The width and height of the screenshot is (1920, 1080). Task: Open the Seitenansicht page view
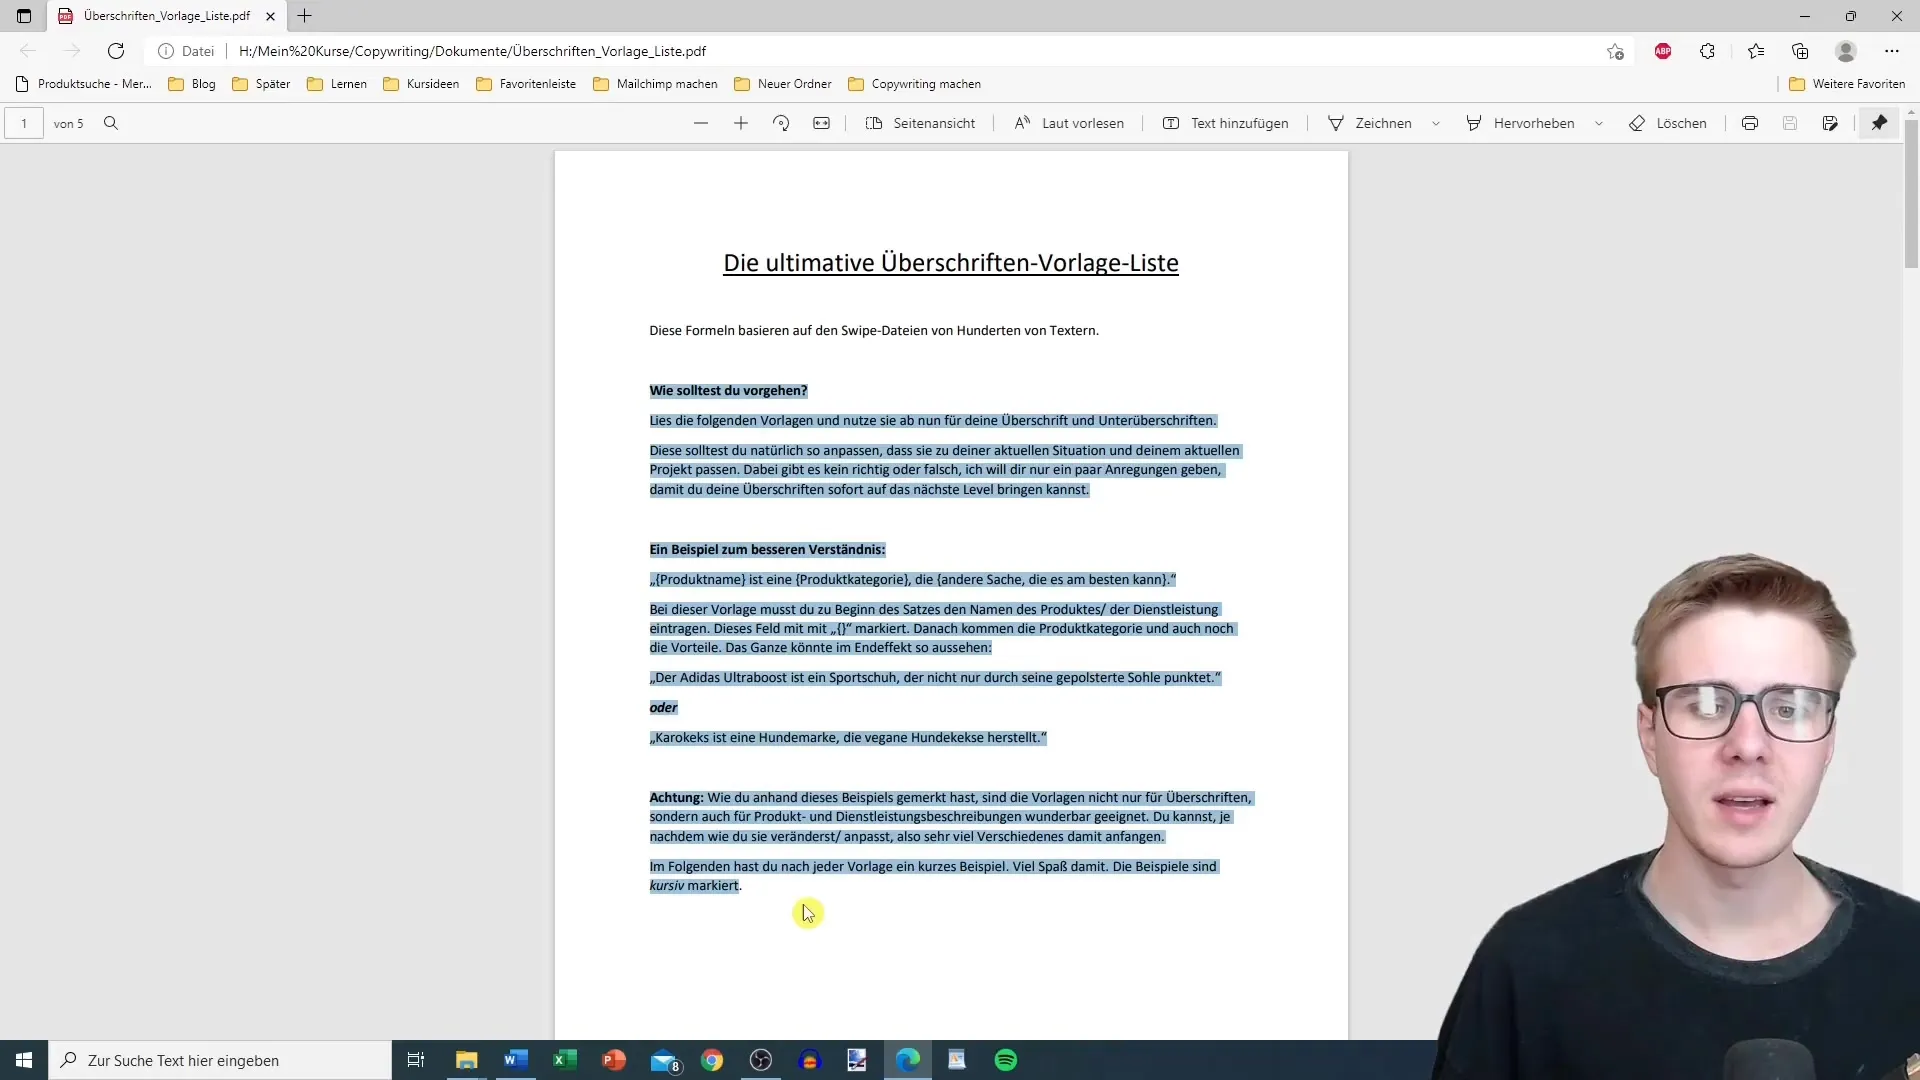(x=920, y=123)
